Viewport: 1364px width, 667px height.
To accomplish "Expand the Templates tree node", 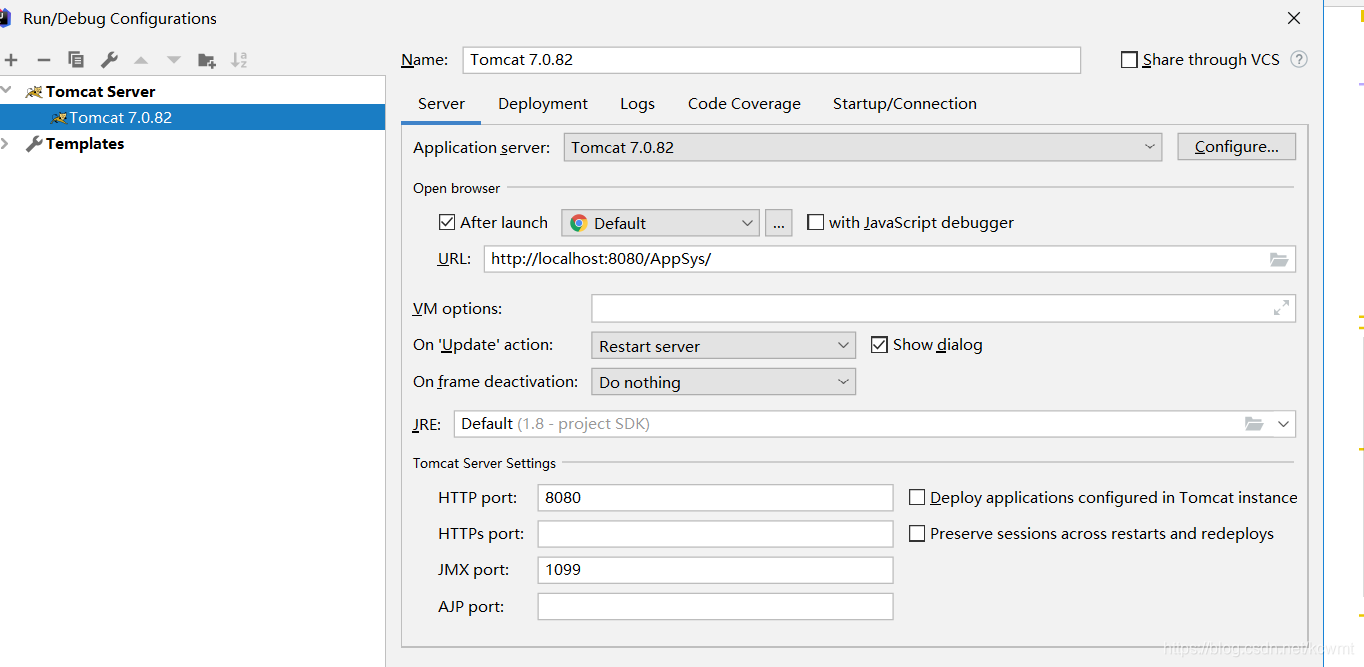I will coord(7,144).
